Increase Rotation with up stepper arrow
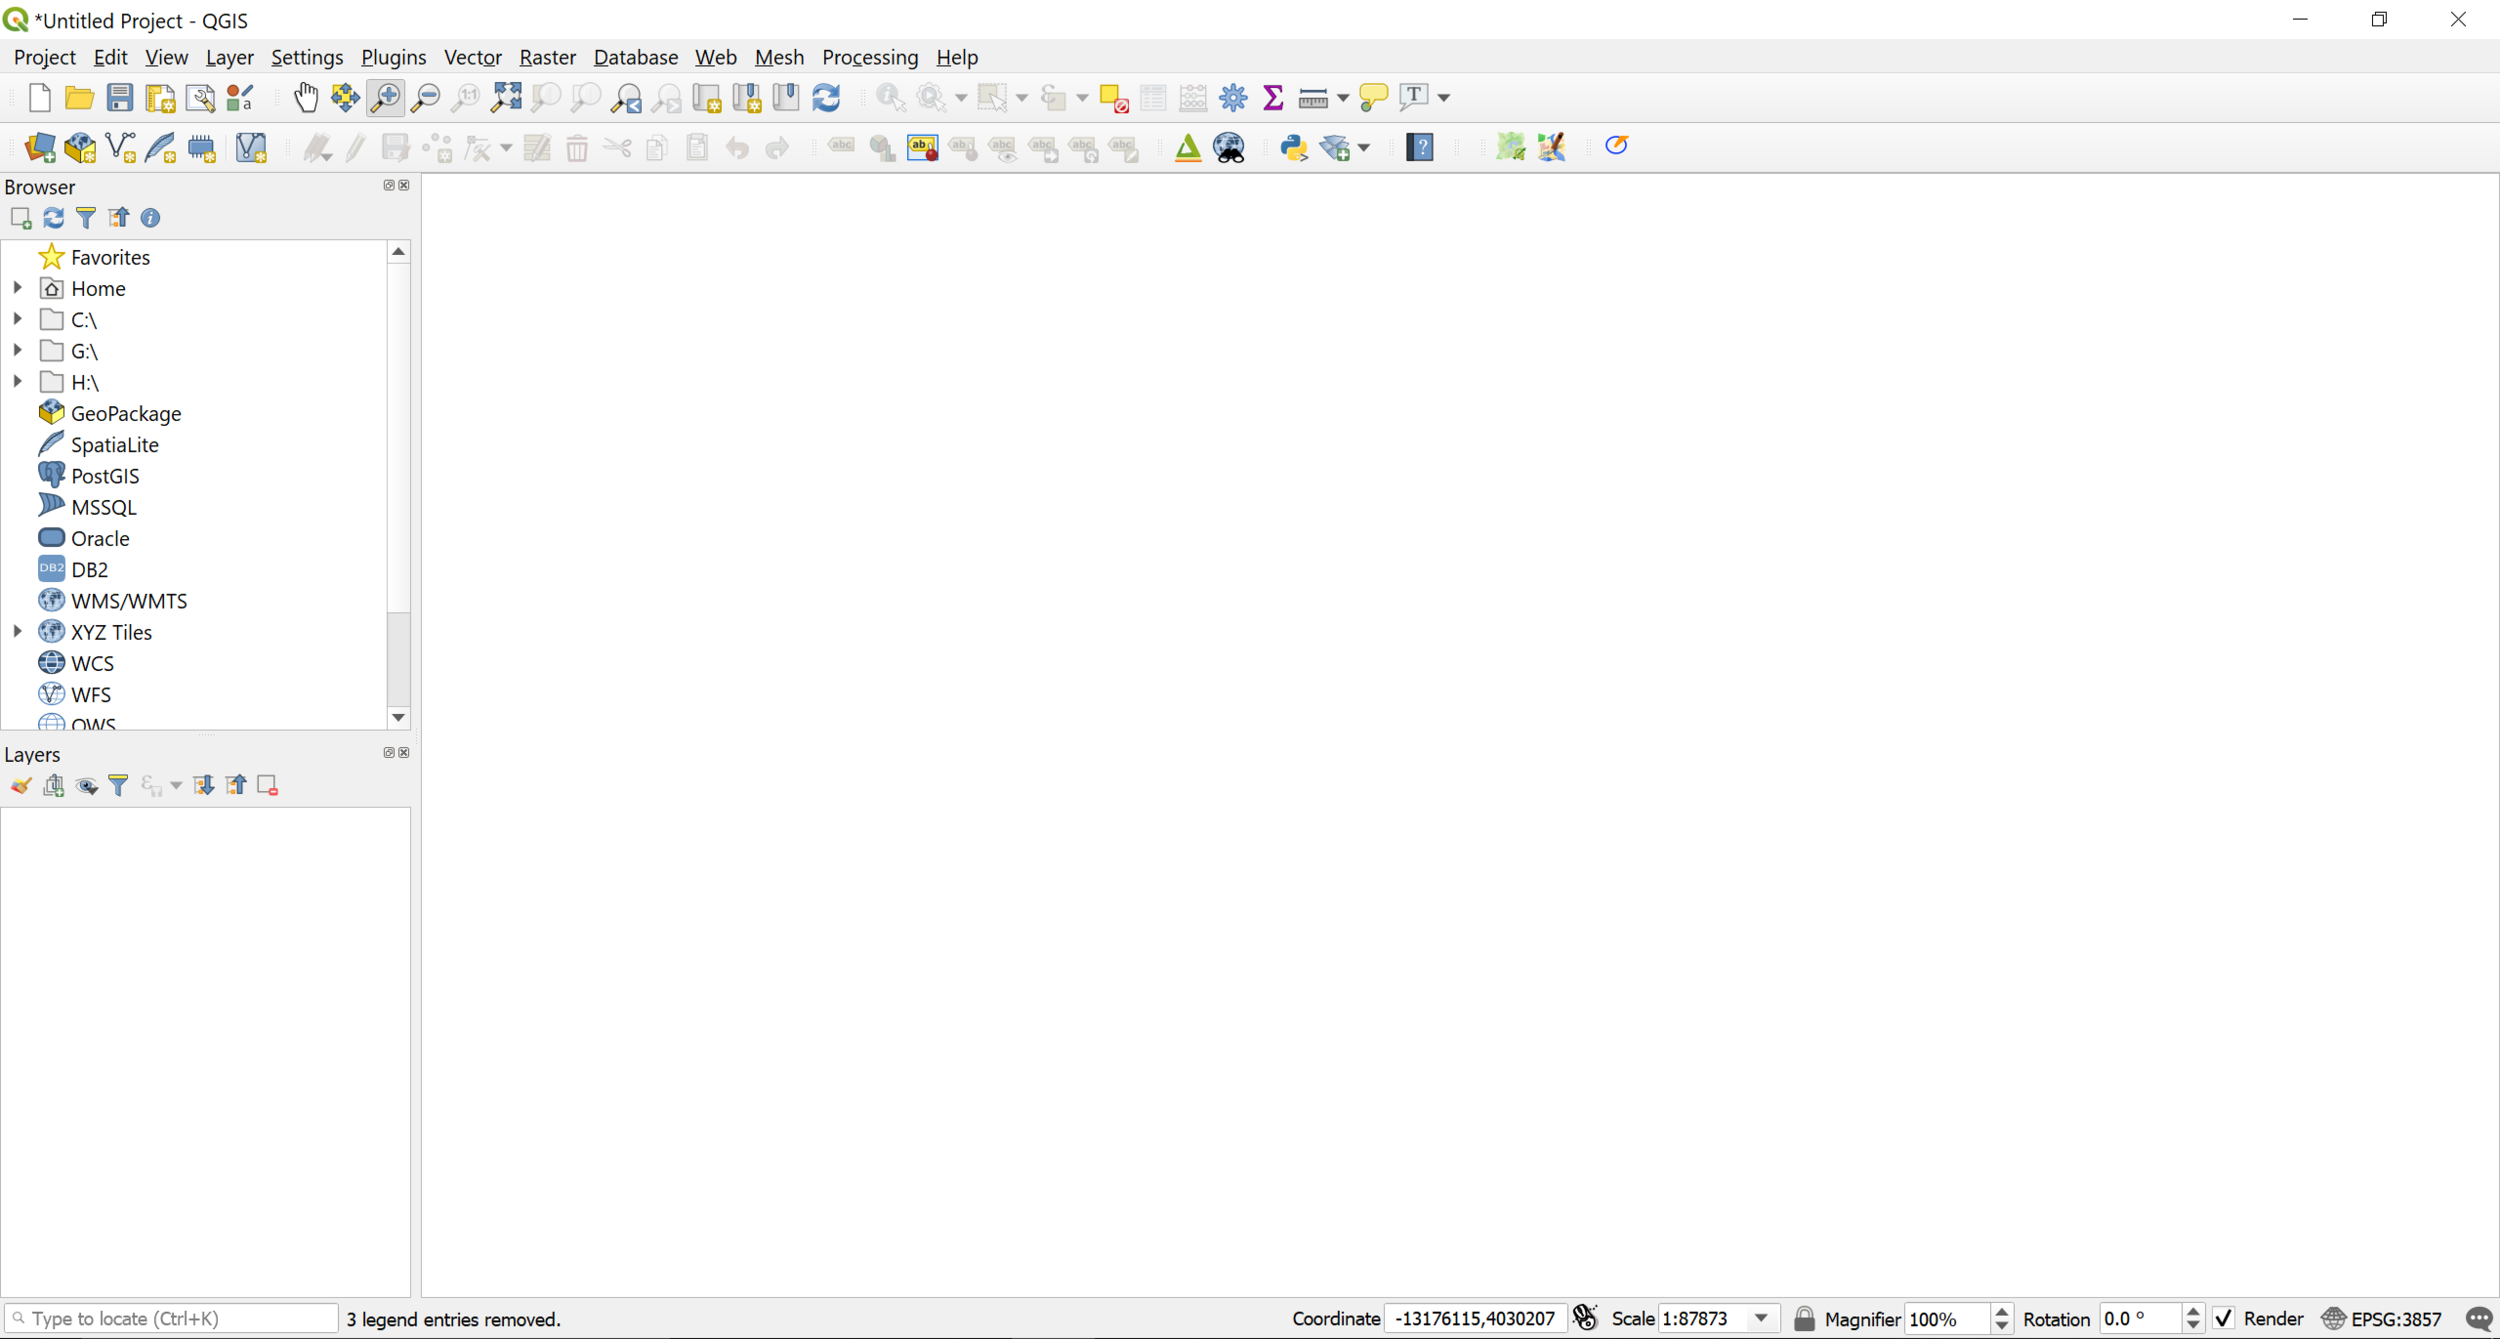 coord(2193,1311)
